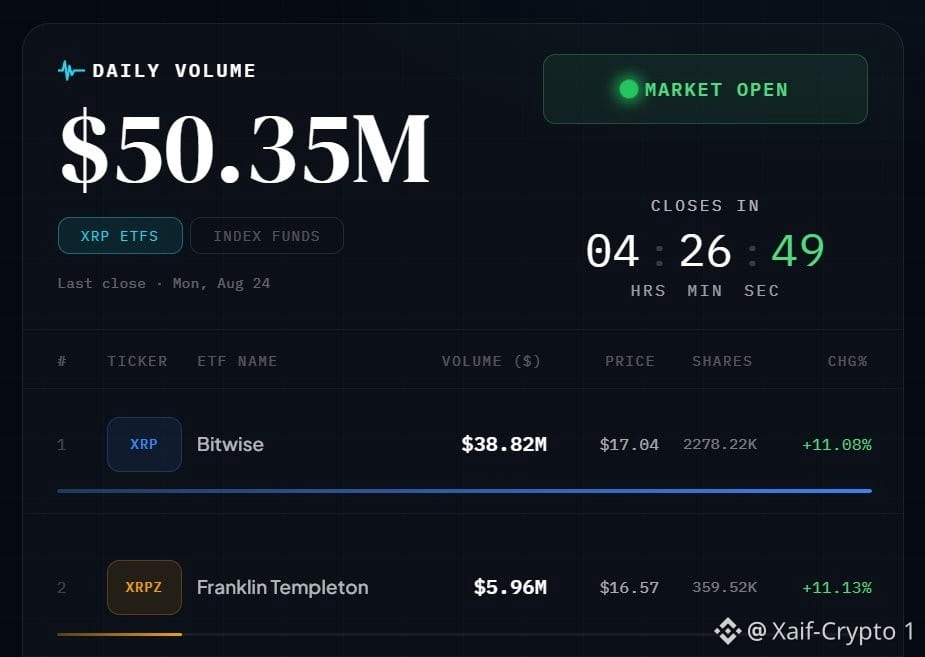Click the MARKET OPEN status badge
The image size is (925, 657).
[x=705, y=89]
